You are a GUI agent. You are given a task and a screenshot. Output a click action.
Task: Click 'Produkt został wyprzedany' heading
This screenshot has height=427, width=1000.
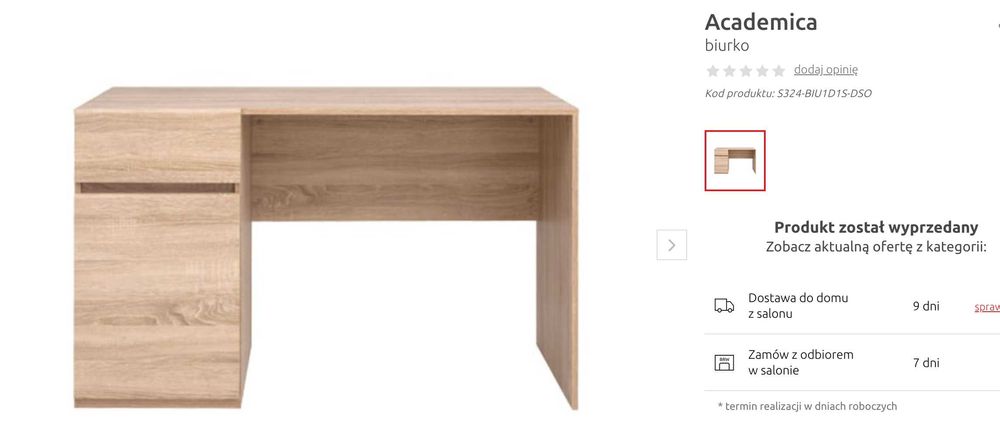coord(876,227)
